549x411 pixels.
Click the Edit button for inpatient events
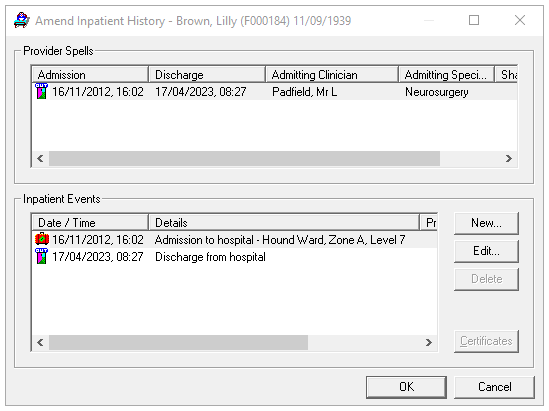coord(486,251)
